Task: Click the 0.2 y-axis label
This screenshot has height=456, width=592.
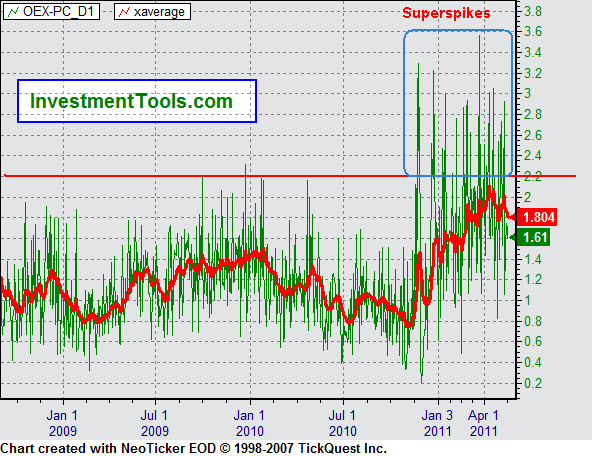Action: point(533,384)
